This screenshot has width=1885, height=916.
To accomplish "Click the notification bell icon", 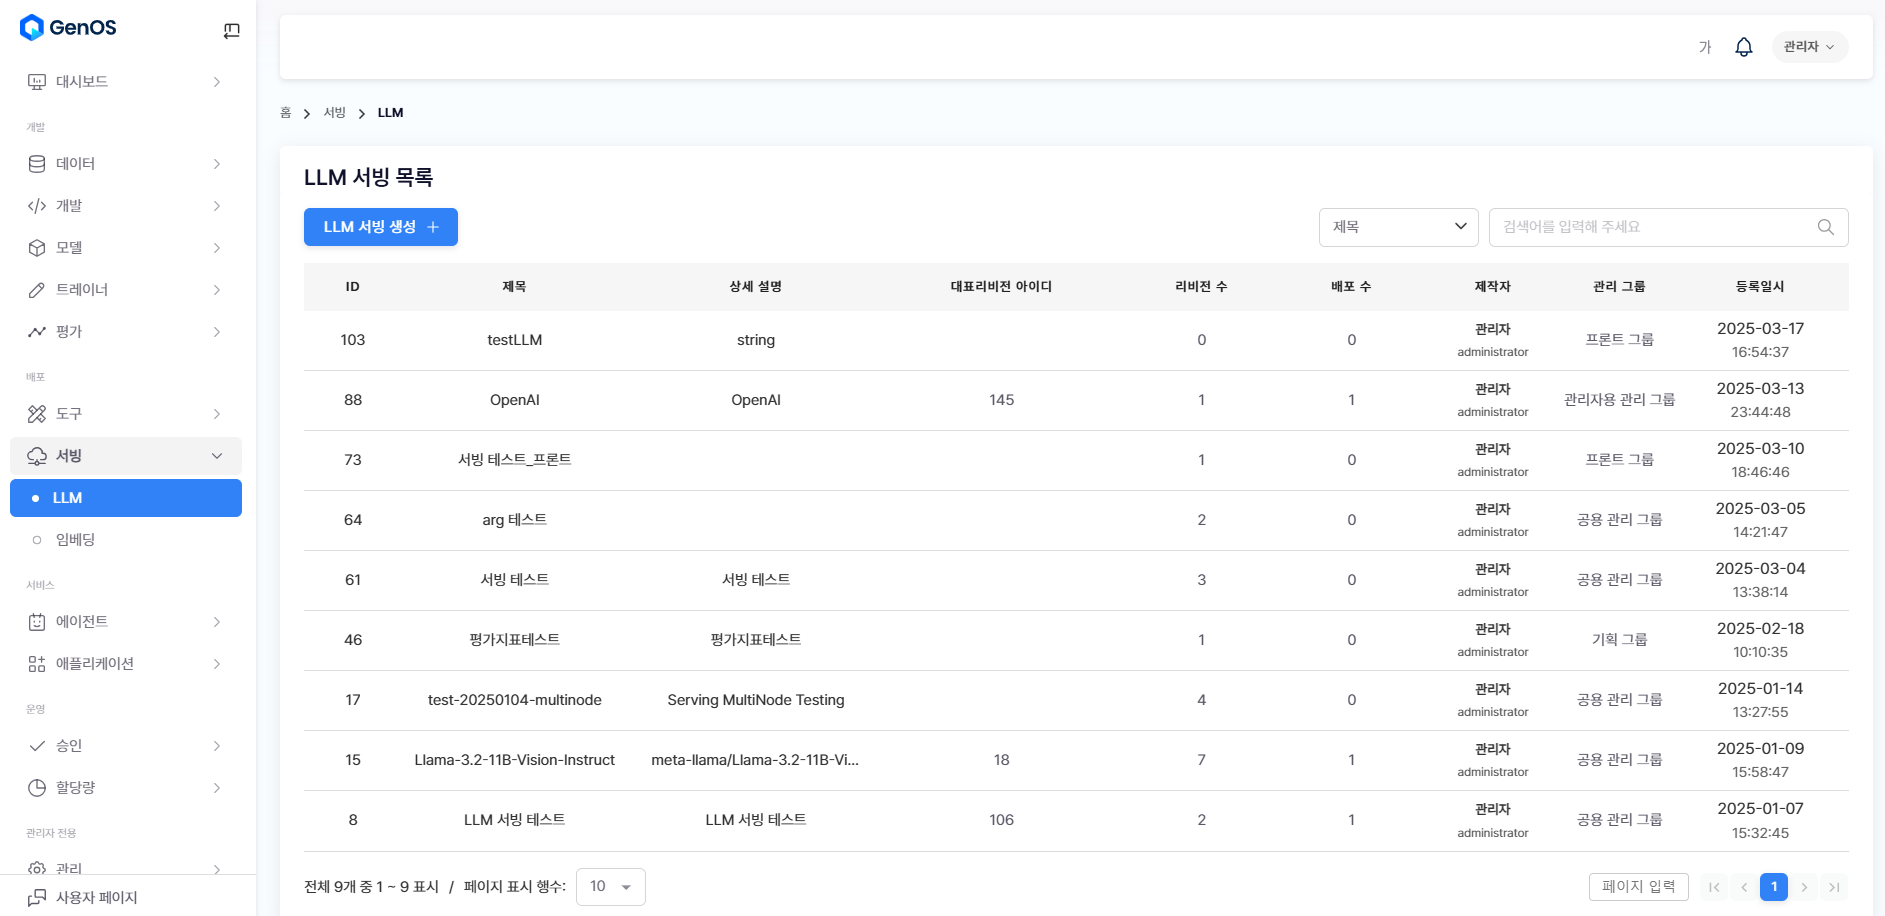I will [1743, 47].
